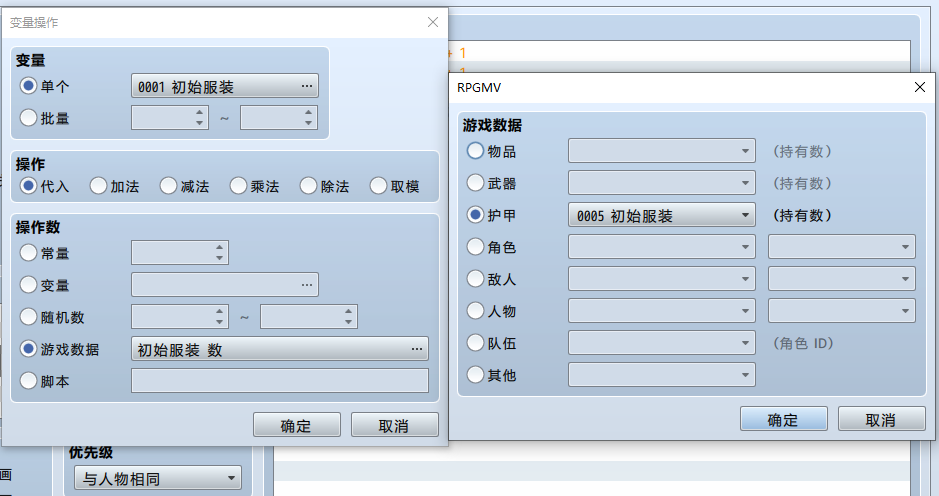
Task: Open the 敌人 enemy dropdown
Action: (662, 279)
